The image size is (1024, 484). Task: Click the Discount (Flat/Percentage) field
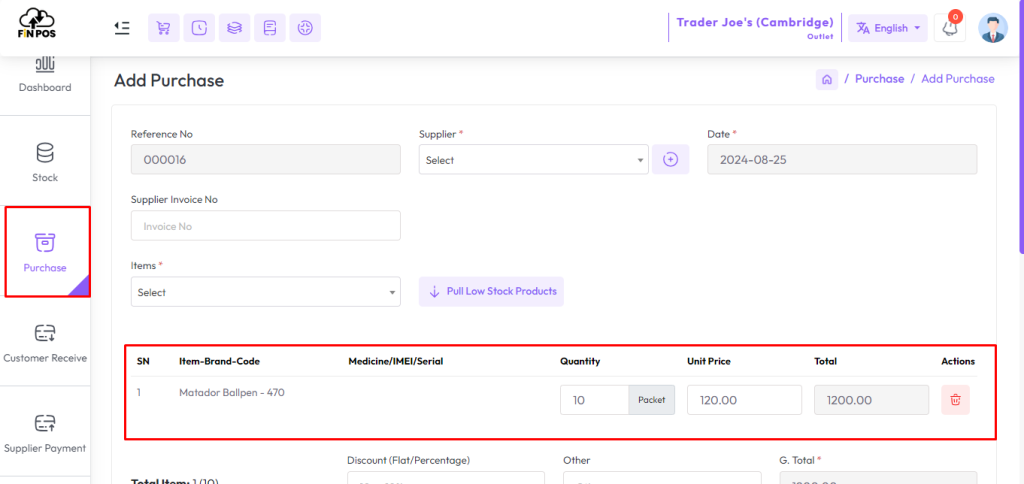446,477
